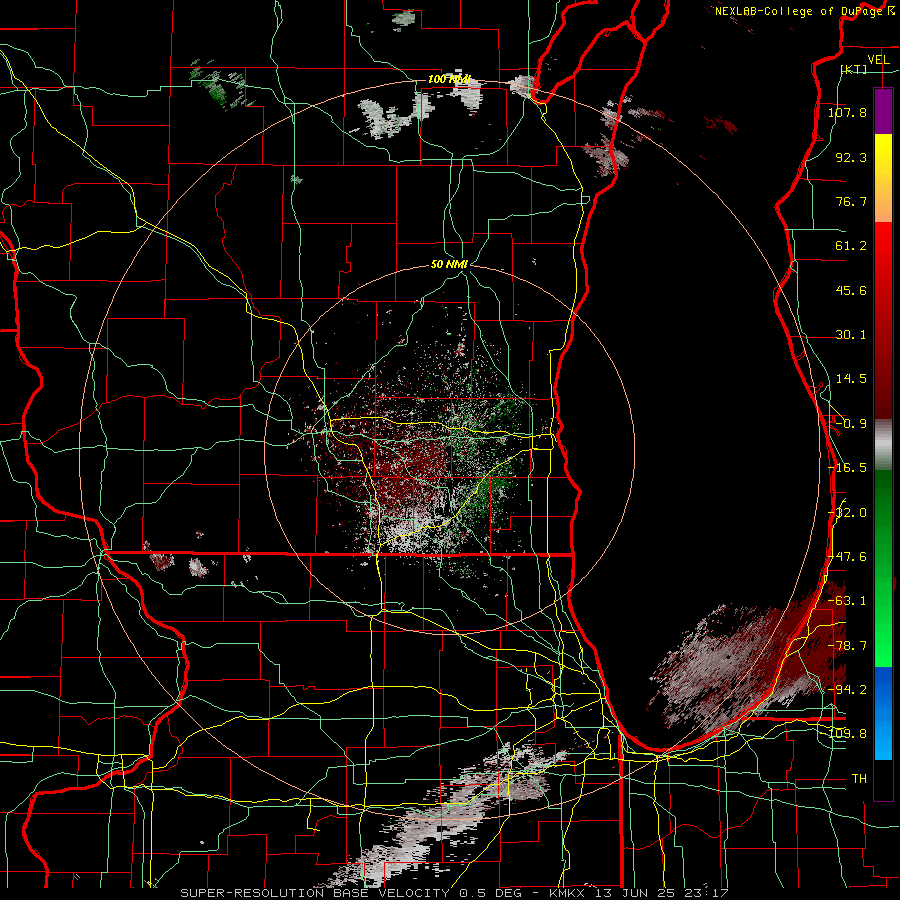Pick the blue segment of velocity color bar

(x=883, y=712)
